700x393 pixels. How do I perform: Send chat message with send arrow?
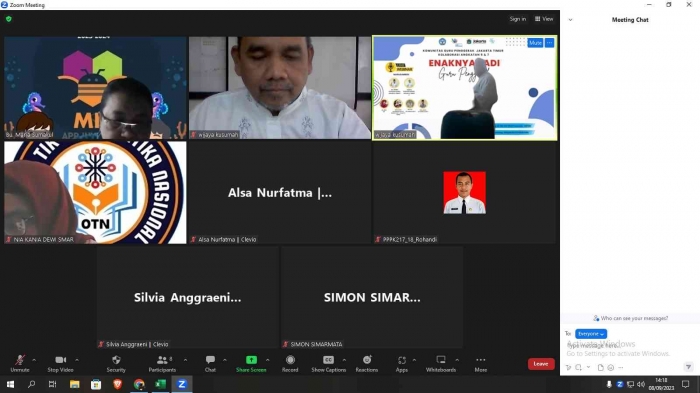pos(688,367)
